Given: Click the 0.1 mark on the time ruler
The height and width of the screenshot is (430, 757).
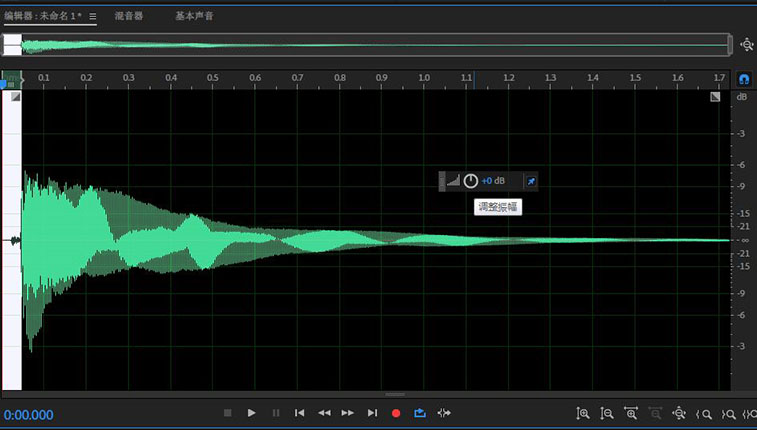Looking at the screenshot, I should pos(43,78).
